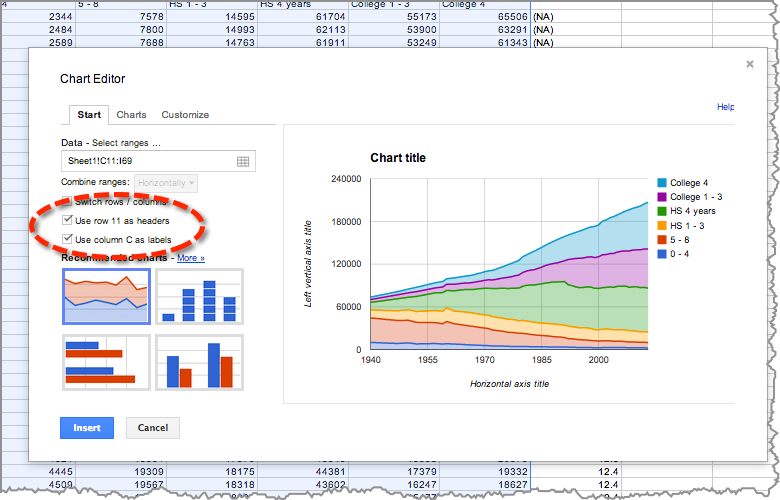Click the blue Insert button
The image size is (780, 500).
pyautogui.click(x=87, y=428)
